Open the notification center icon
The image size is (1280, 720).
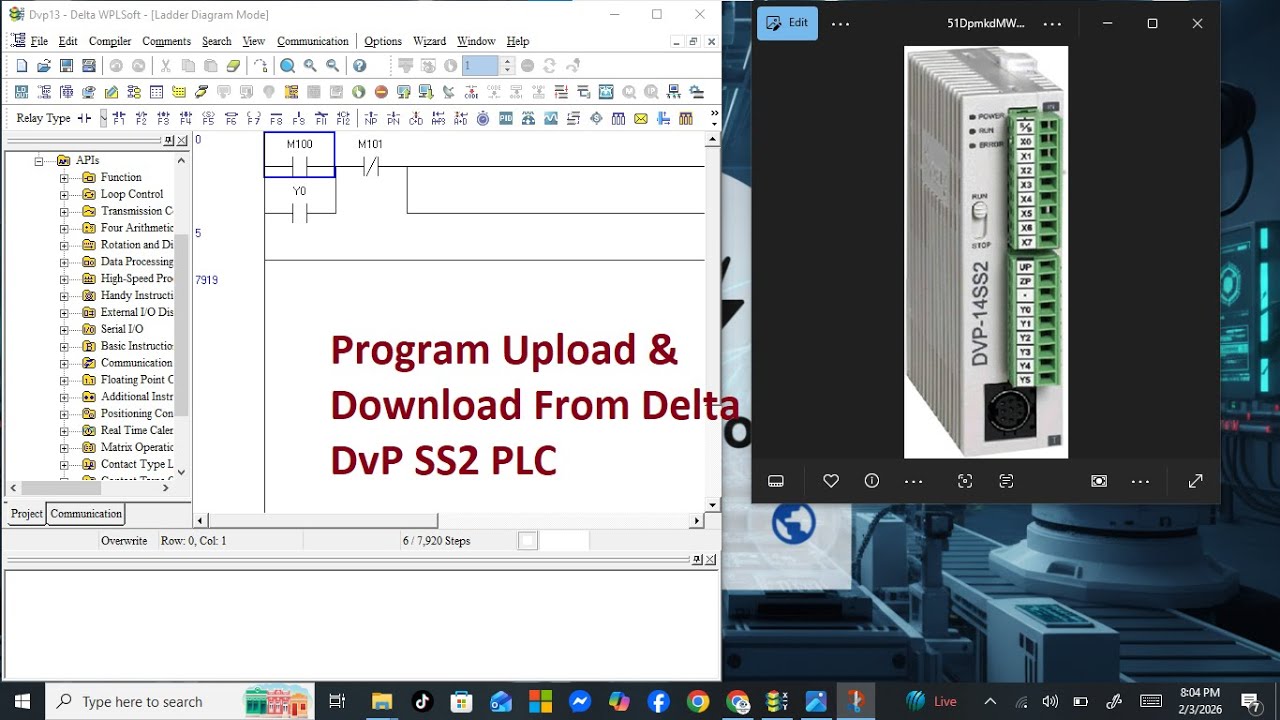click(x=1250, y=701)
